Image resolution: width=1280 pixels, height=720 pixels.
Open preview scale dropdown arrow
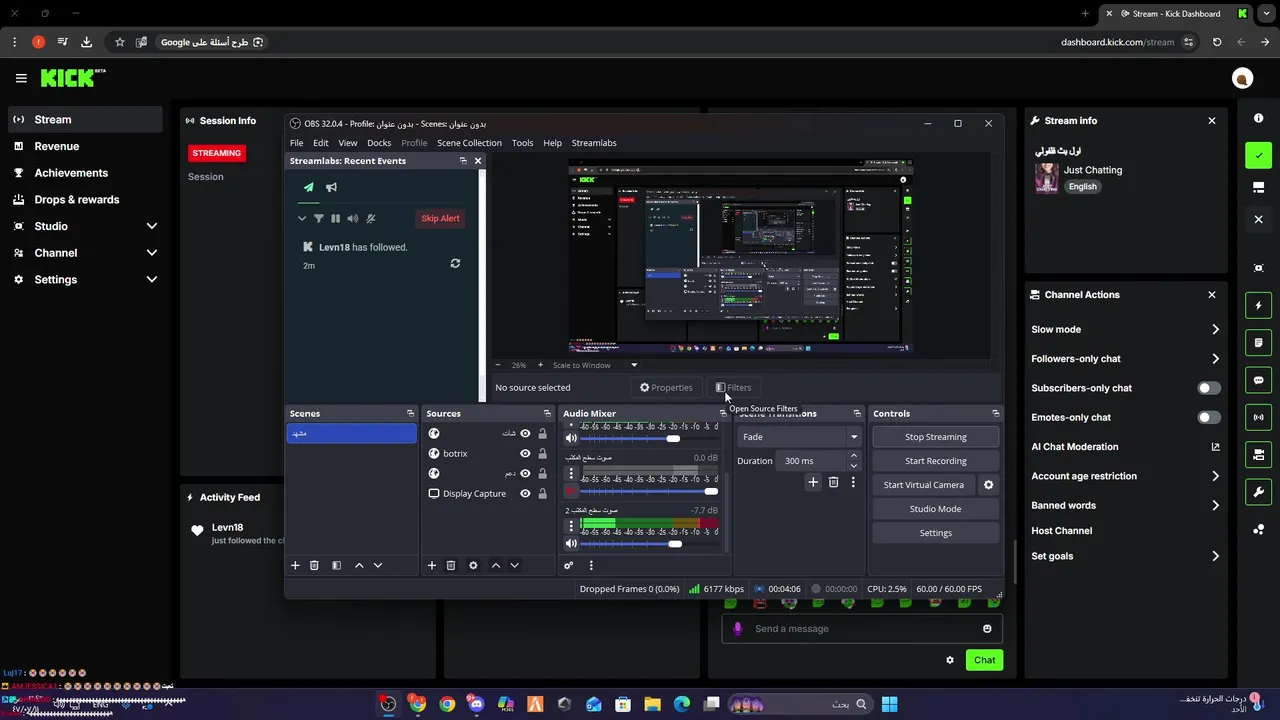pos(633,365)
